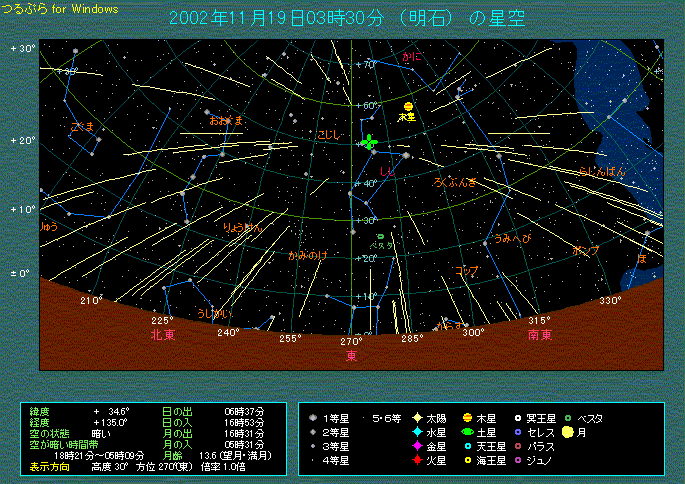Screen dimensions: 685x484
Task: Select the Ceres (セレス) legend icon
Action: point(517,432)
